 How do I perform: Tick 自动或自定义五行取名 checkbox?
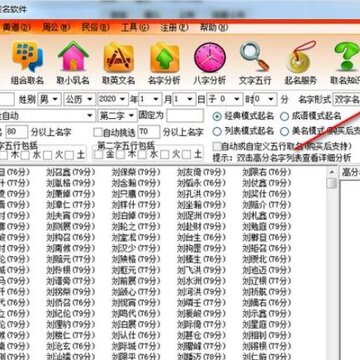(217, 146)
